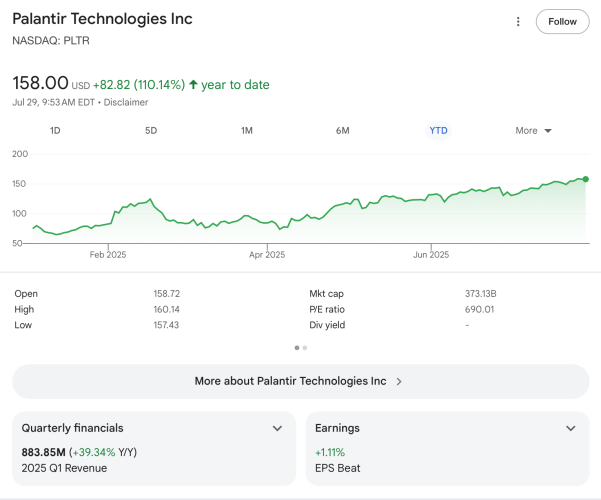Screen dimensions: 601x500
Task: Select the YTD range tab
Action: point(438,131)
